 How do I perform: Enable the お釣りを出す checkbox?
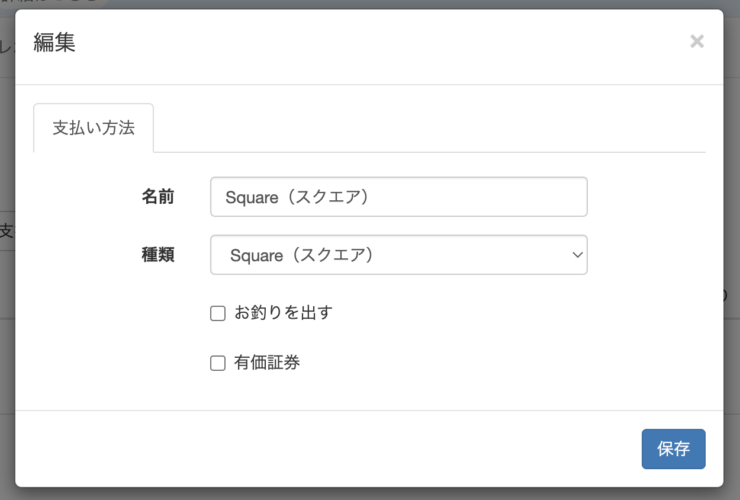tap(218, 313)
